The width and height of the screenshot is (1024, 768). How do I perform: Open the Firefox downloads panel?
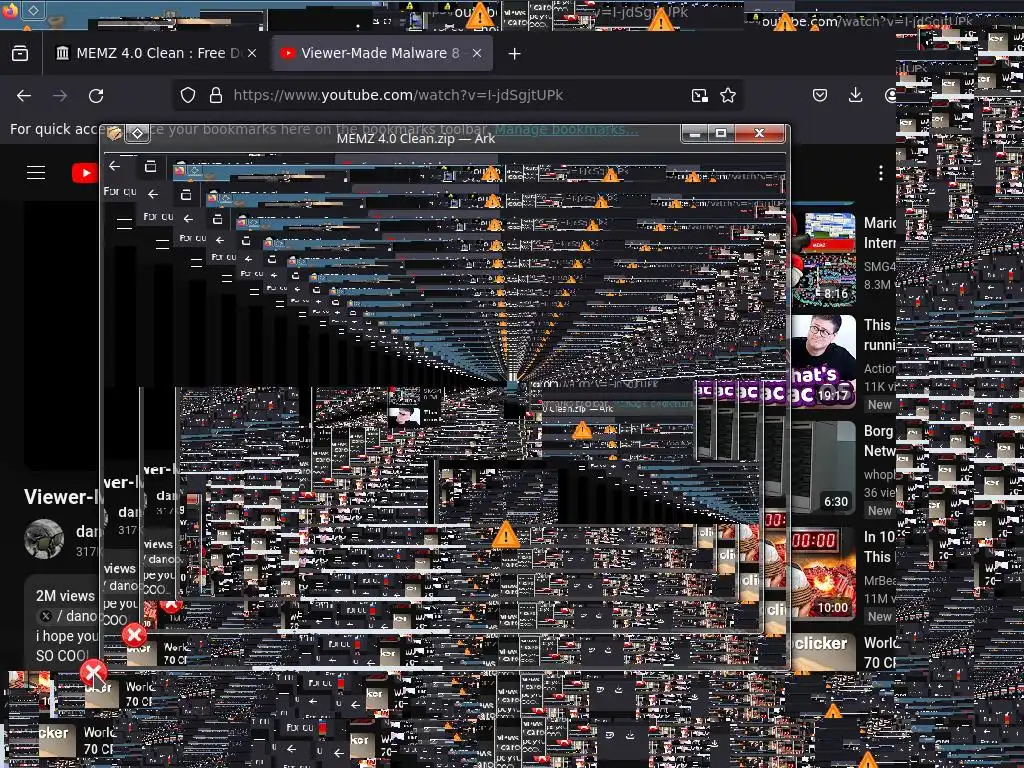tap(856, 95)
